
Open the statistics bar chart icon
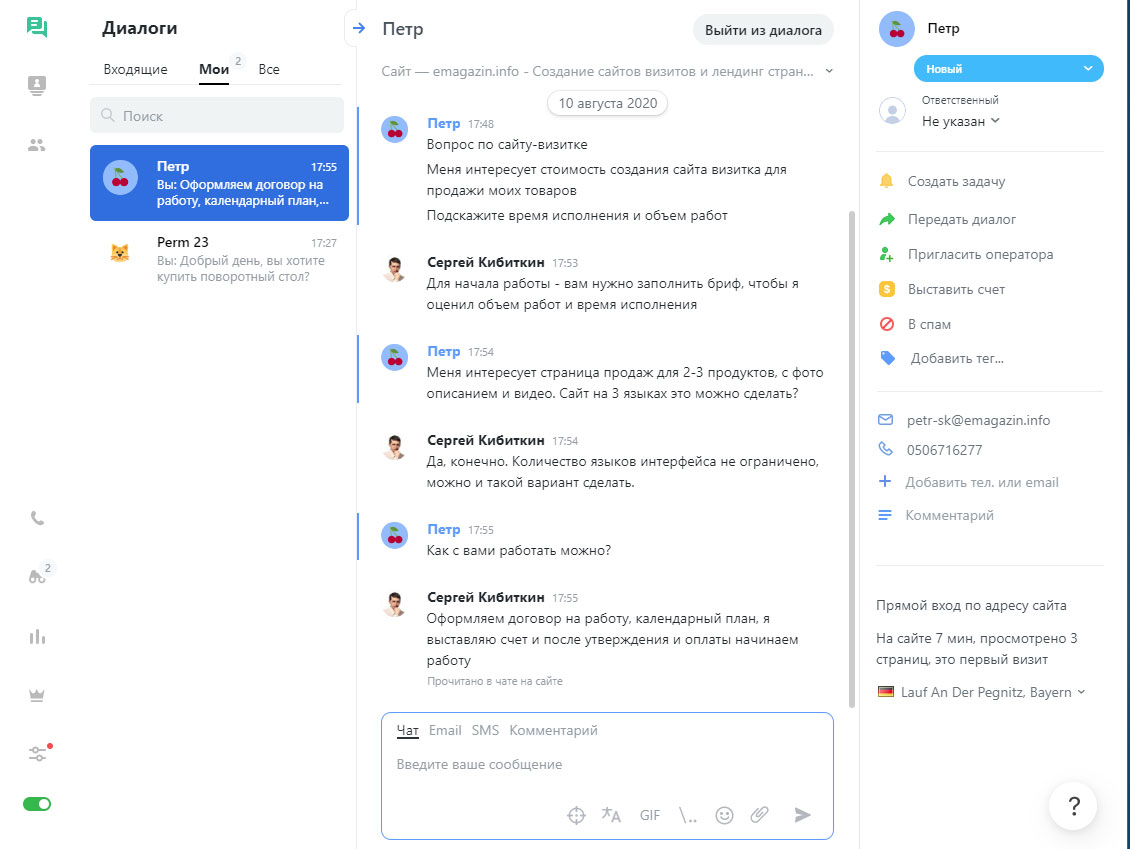pyautogui.click(x=37, y=637)
